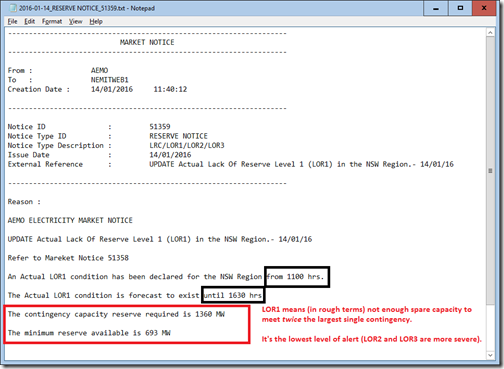The height and width of the screenshot is (369, 504).
Task: Click the text until 1630 hrs
Action: pyautogui.click(x=233, y=295)
